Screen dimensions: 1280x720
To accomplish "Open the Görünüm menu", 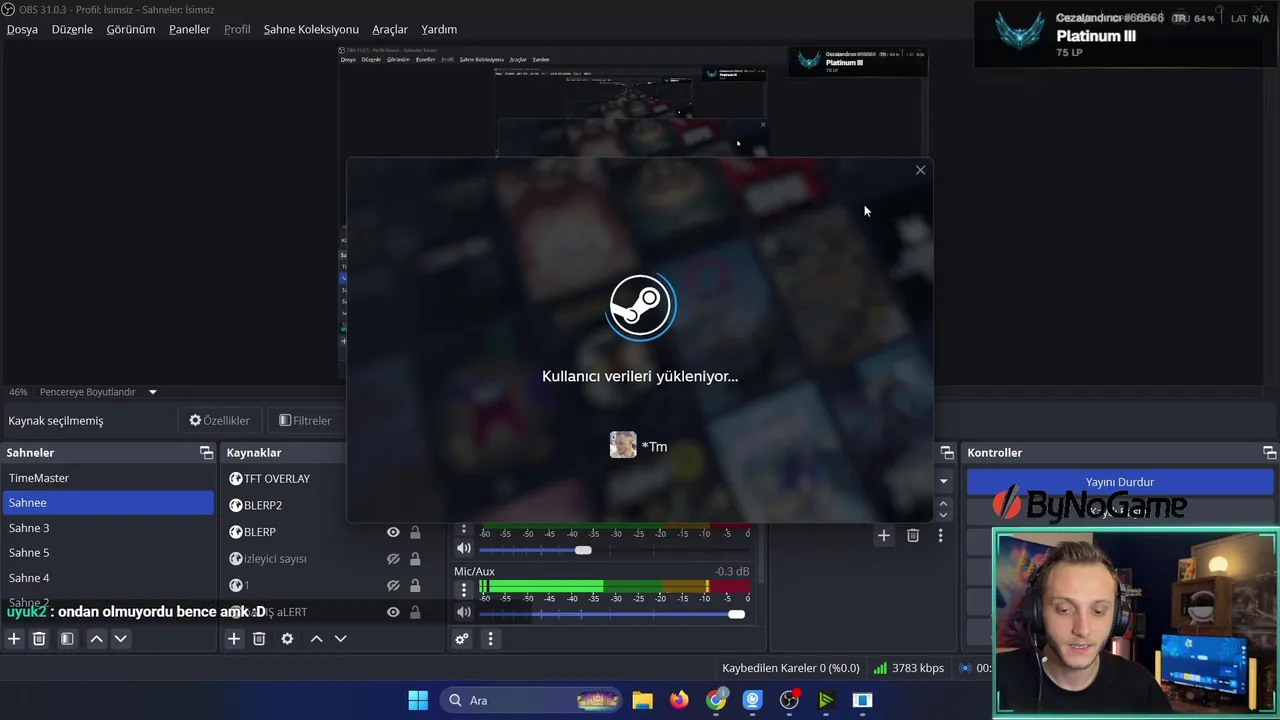I will pos(131,29).
